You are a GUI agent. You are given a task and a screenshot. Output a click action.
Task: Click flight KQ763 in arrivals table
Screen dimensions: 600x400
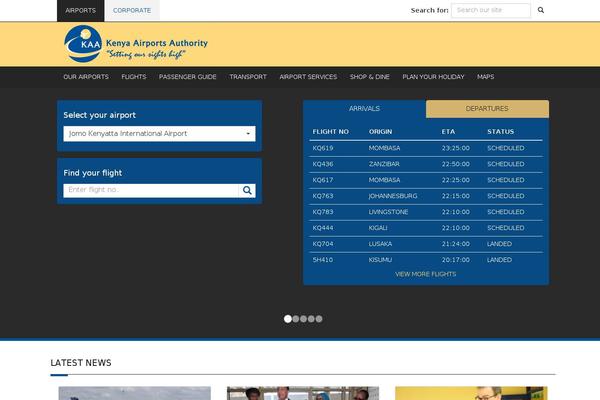tap(323, 196)
